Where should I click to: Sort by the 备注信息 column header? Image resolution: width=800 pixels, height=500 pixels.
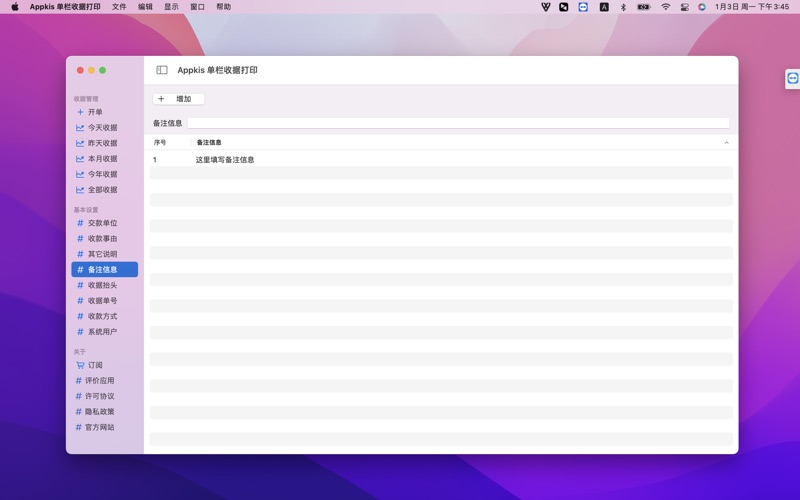tap(209, 142)
